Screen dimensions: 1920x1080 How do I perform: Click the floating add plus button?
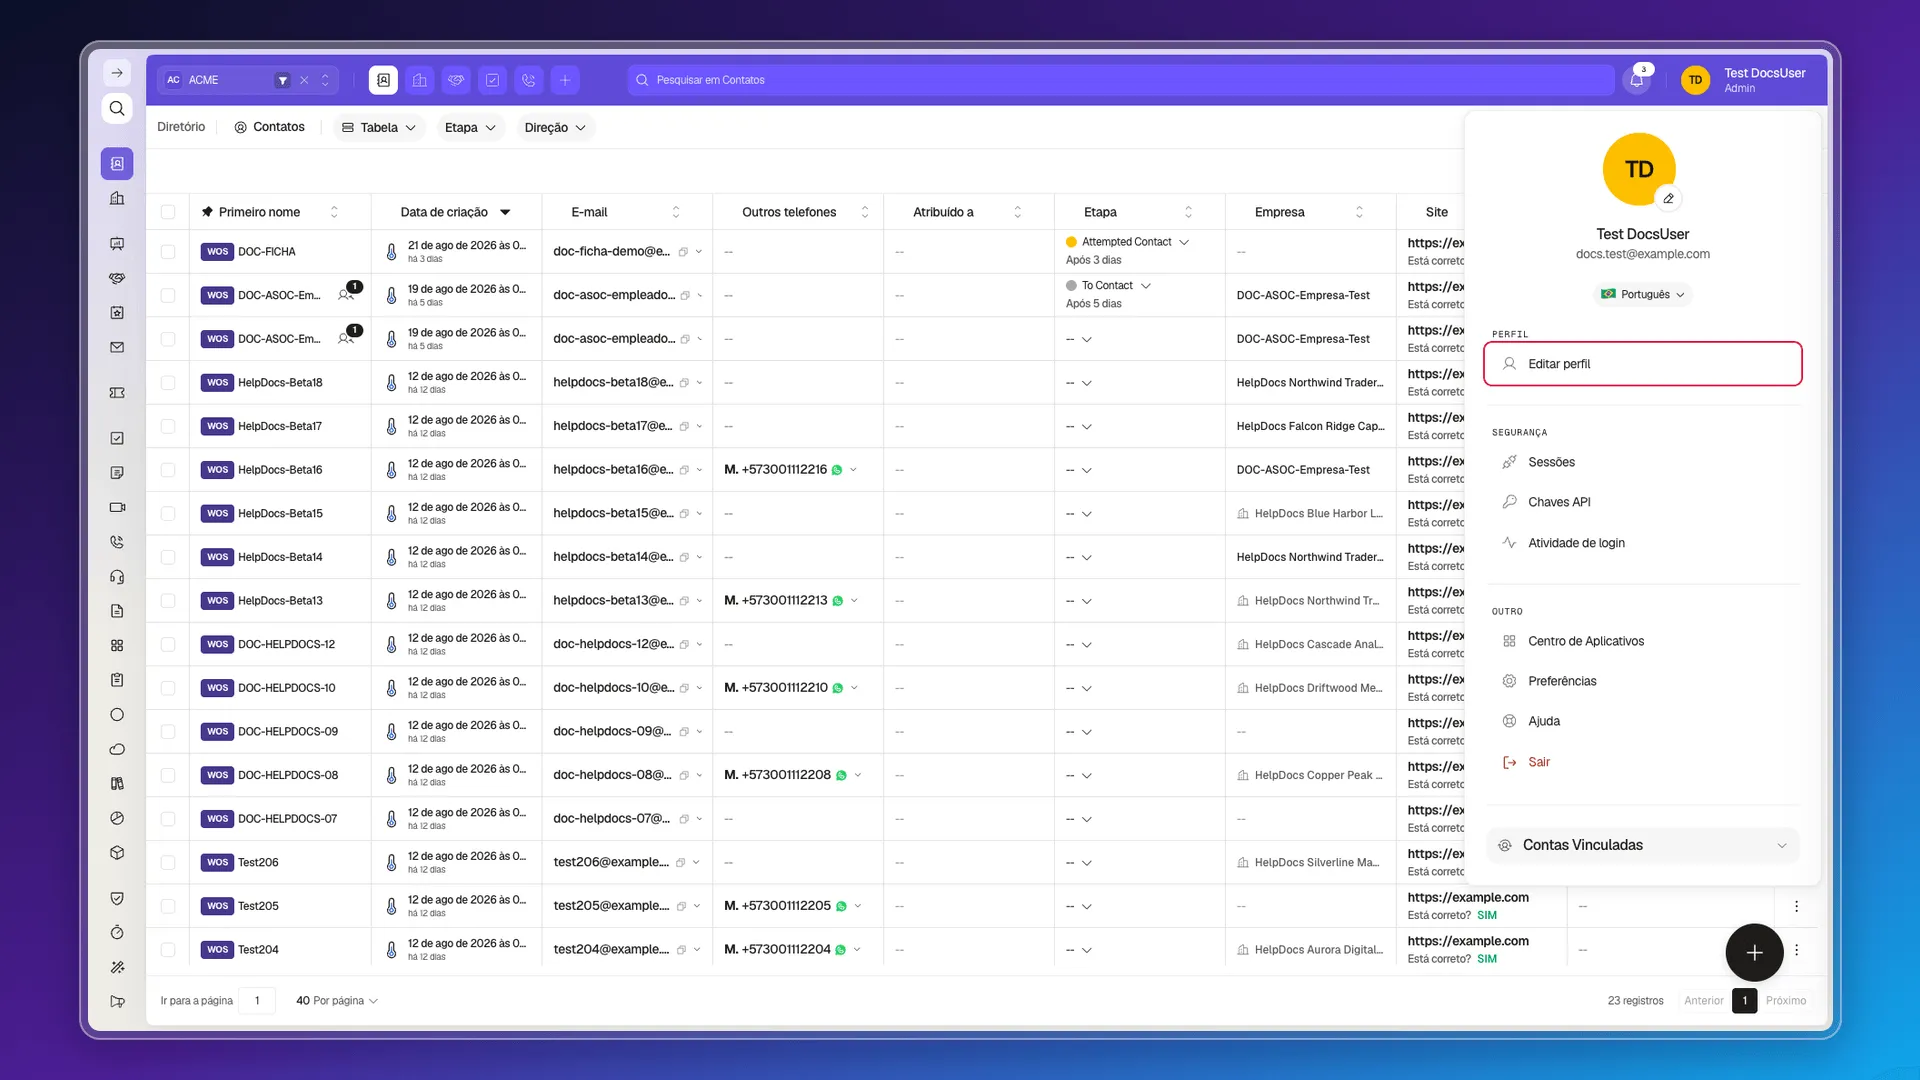(x=1754, y=953)
